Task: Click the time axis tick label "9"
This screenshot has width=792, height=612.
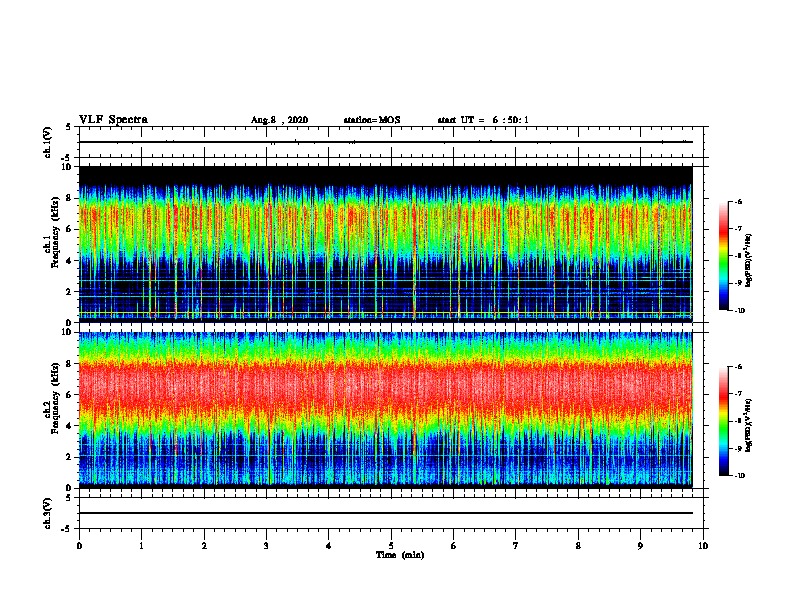Action: pyautogui.click(x=640, y=546)
